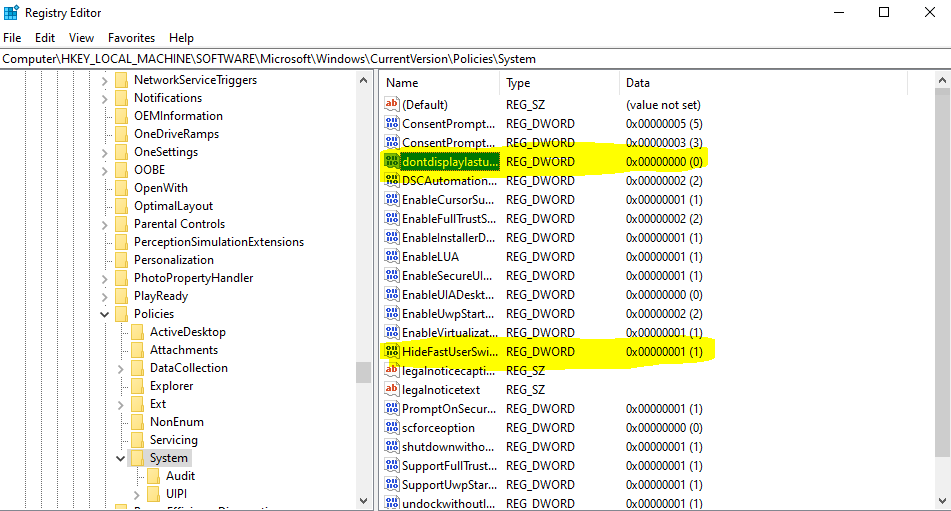951x511 pixels.
Task: Open the Favorites menu
Action: tap(132, 38)
